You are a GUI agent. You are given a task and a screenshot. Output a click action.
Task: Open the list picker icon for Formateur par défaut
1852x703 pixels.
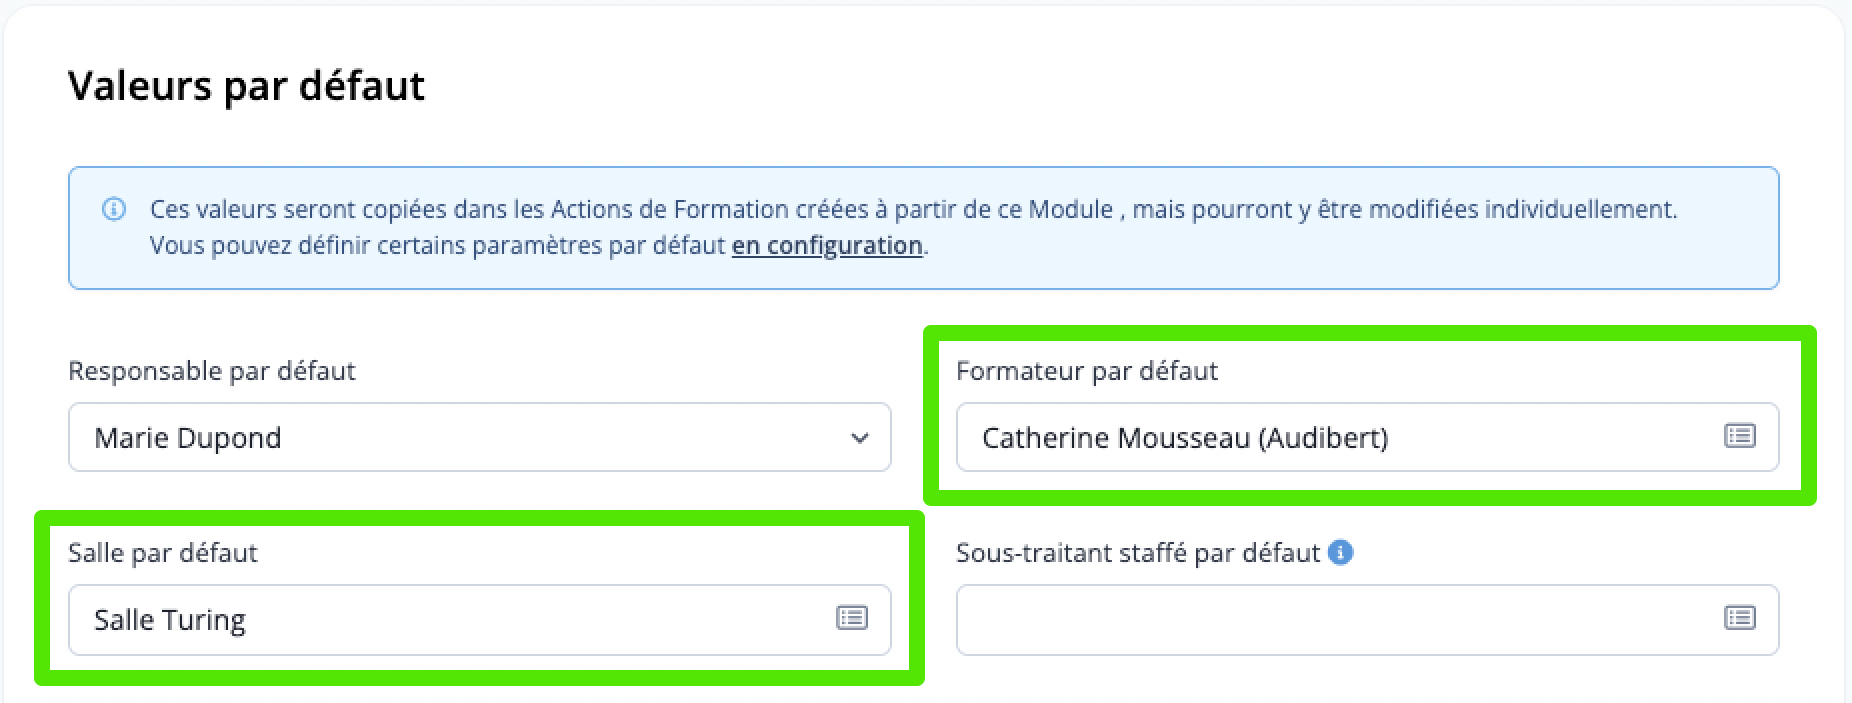pos(1740,436)
